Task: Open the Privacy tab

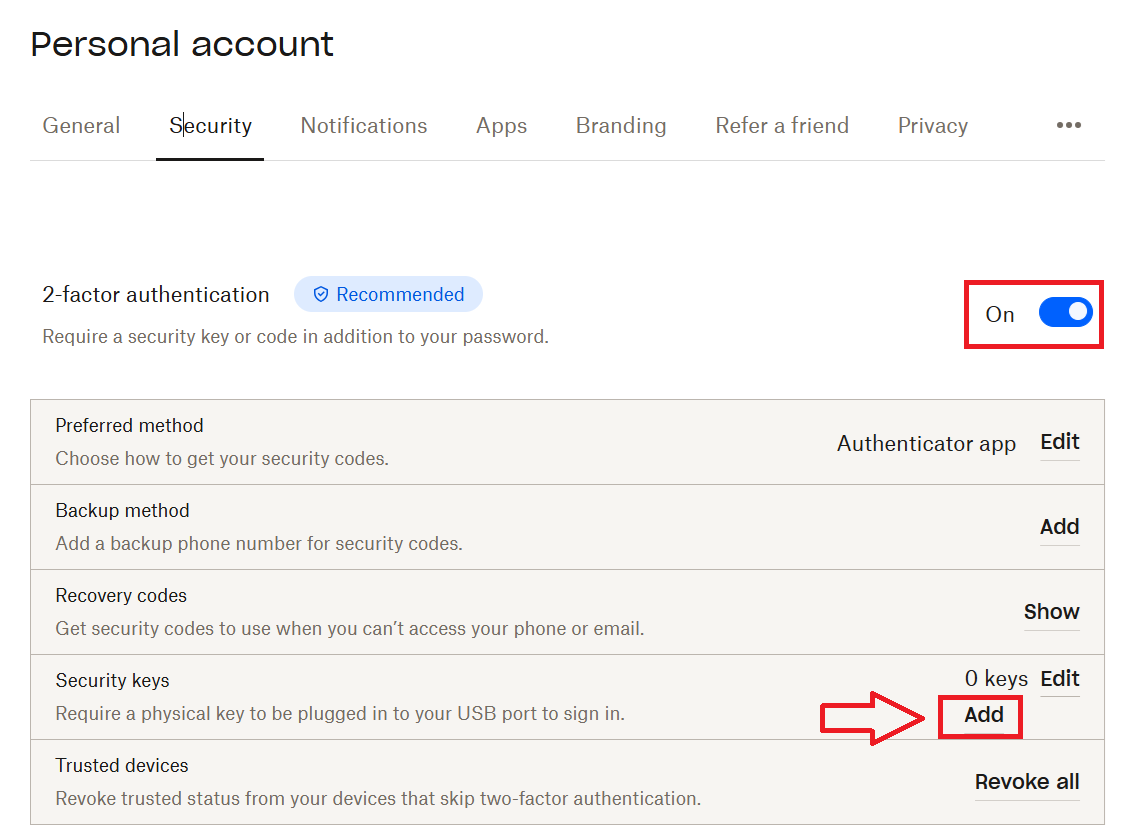Action: point(932,126)
